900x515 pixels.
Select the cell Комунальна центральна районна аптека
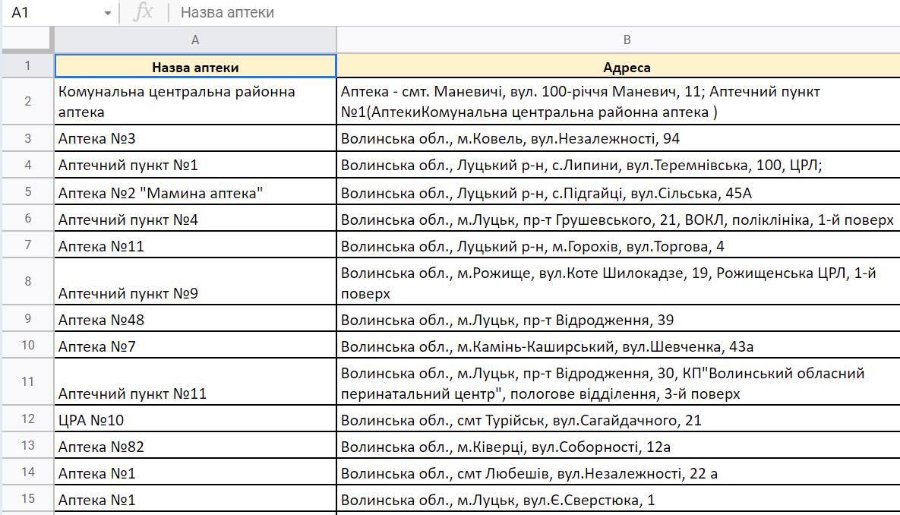tap(195, 102)
